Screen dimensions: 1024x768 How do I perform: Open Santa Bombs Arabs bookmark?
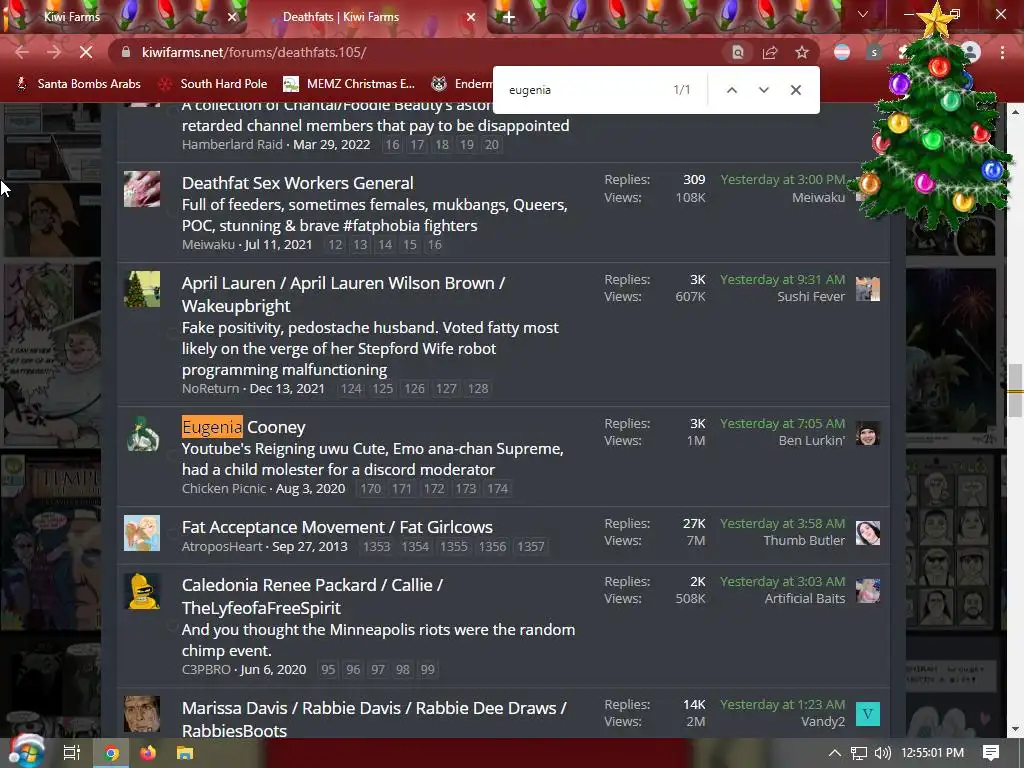78,84
